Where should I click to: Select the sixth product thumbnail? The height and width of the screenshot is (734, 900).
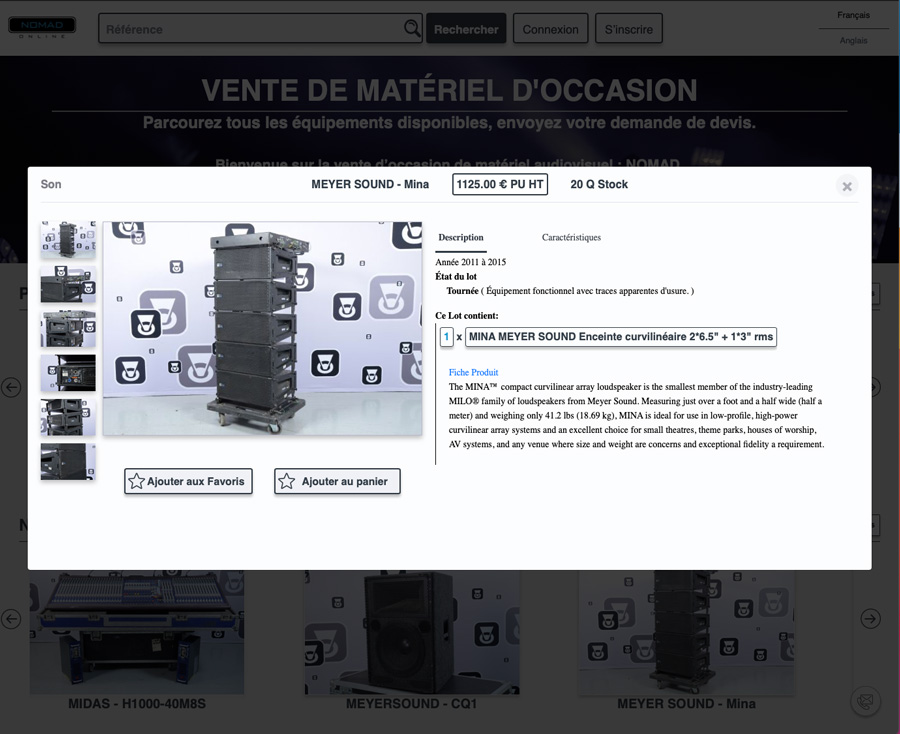pyautogui.click(x=68, y=461)
